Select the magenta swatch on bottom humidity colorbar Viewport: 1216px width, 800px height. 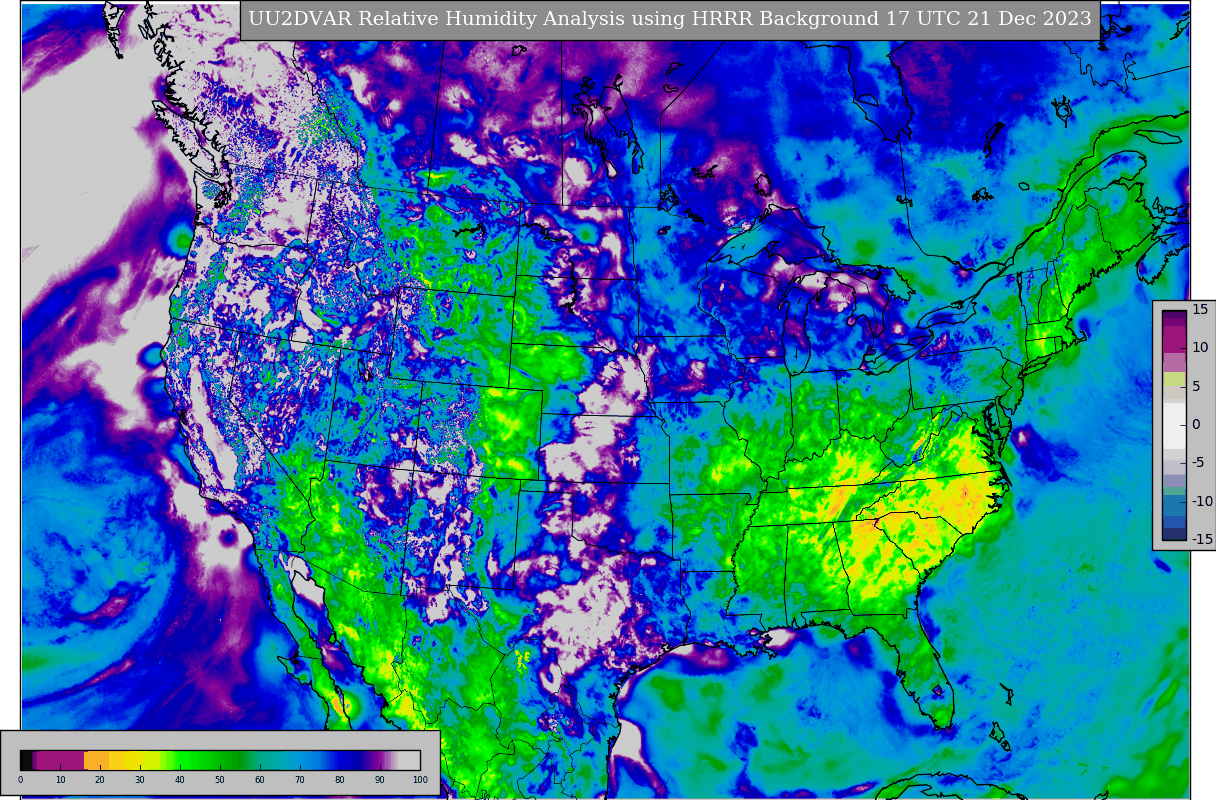tap(60, 760)
